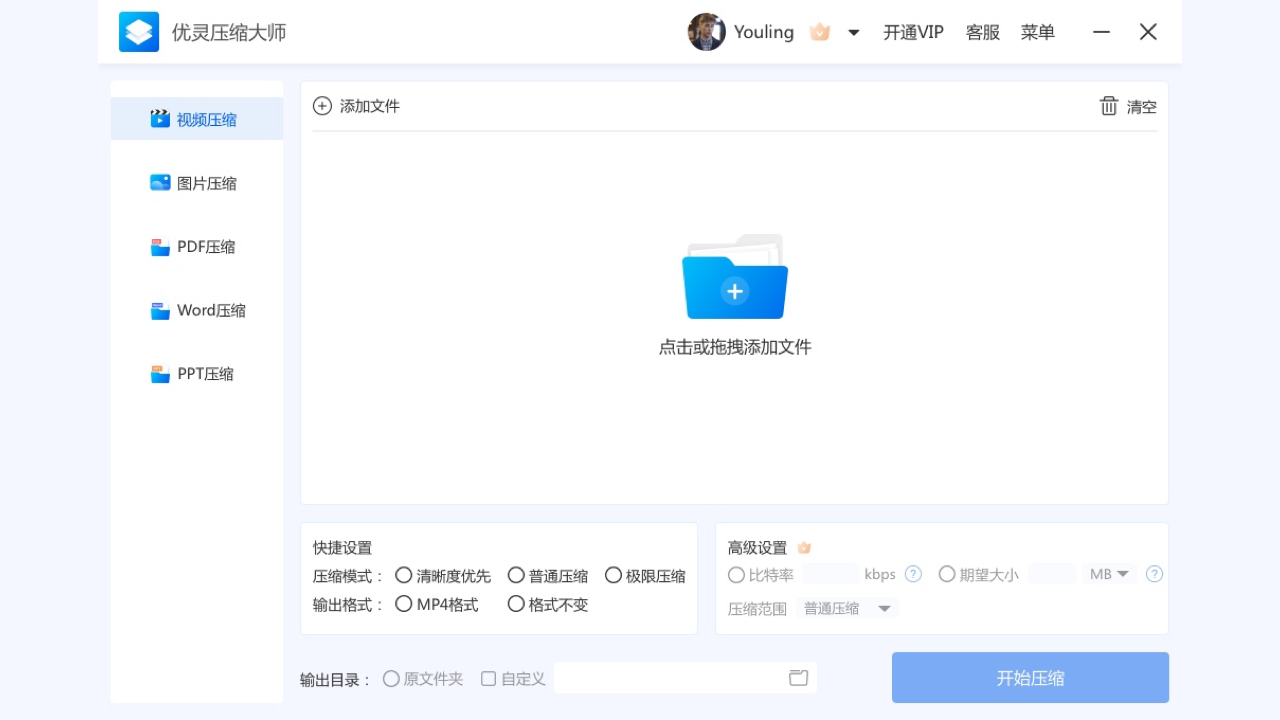This screenshot has width=1280, height=720.
Task: Select MP4格式 as output format
Action: pos(404,604)
